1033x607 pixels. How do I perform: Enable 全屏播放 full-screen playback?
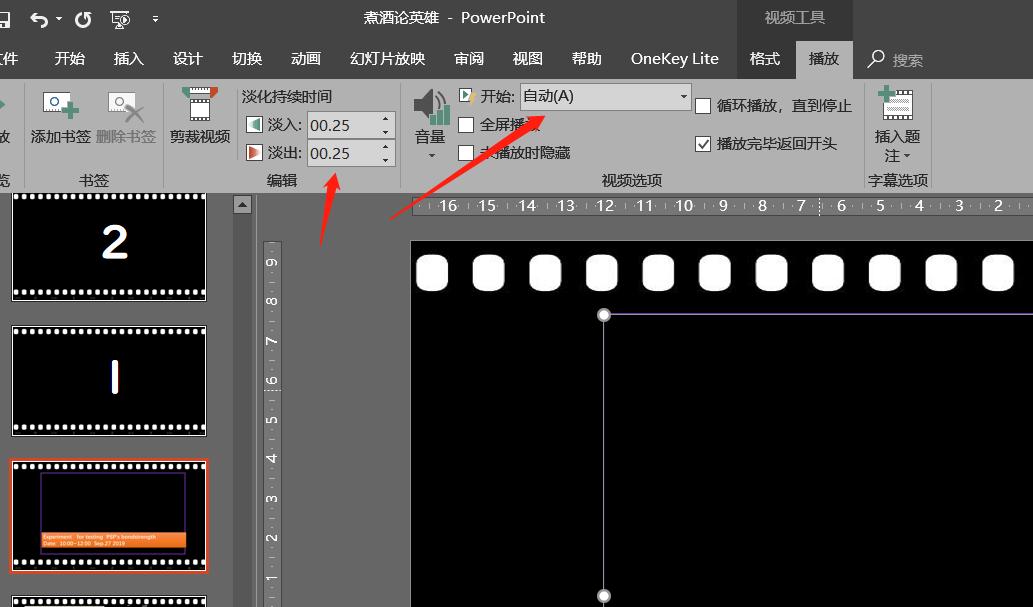465,125
